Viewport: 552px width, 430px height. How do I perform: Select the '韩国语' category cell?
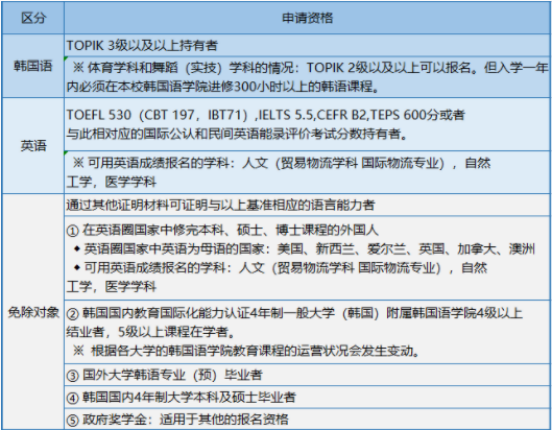click(x=33, y=66)
